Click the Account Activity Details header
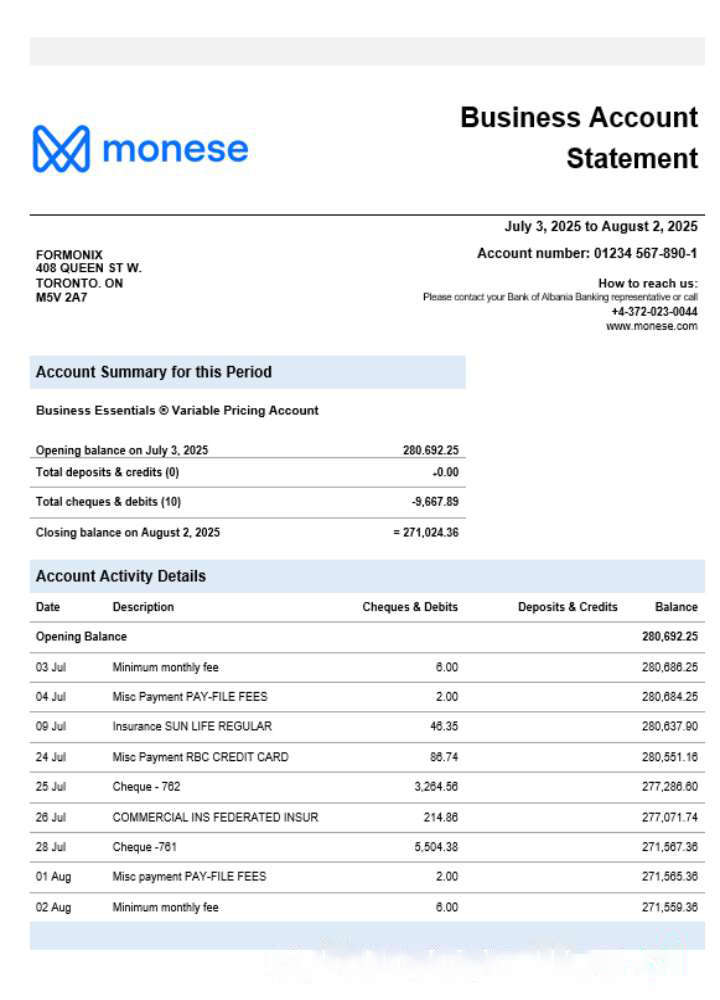This screenshot has width=720, height=1000. click(121, 576)
